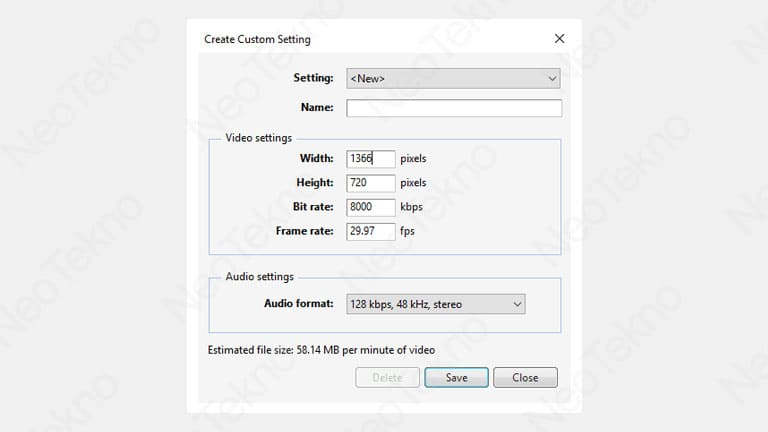This screenshot has width=768, height=432.
Task: Click the Frame rate label
Action: (304, 231)
